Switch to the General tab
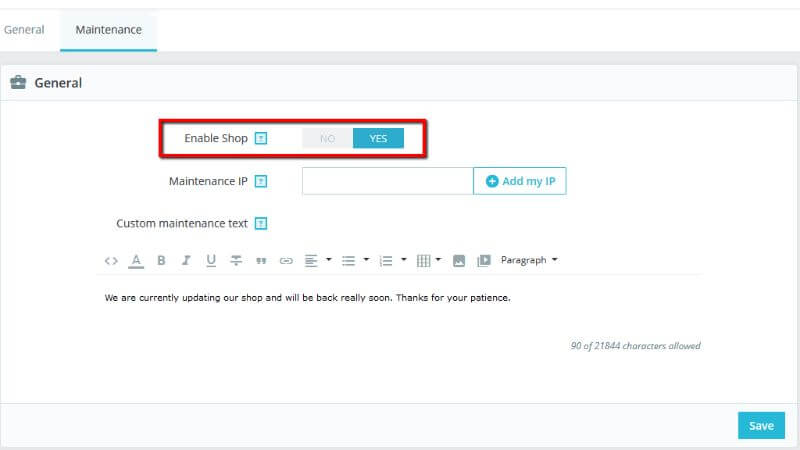800x450 pixels. tap(24, 30)
